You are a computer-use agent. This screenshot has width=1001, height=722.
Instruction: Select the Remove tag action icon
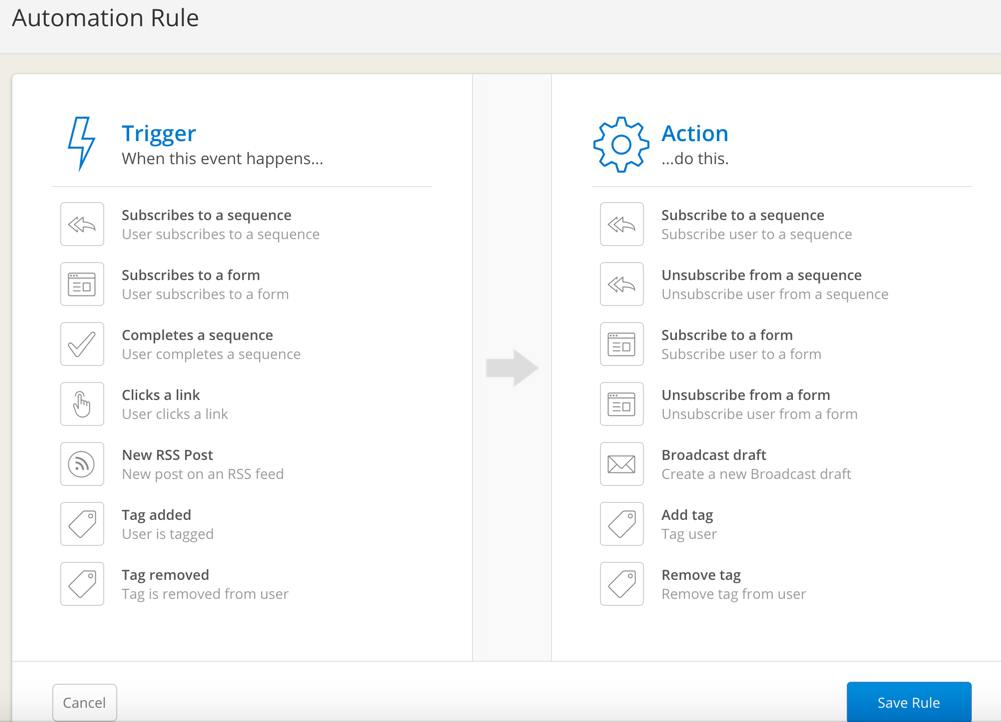click(622, 584)
